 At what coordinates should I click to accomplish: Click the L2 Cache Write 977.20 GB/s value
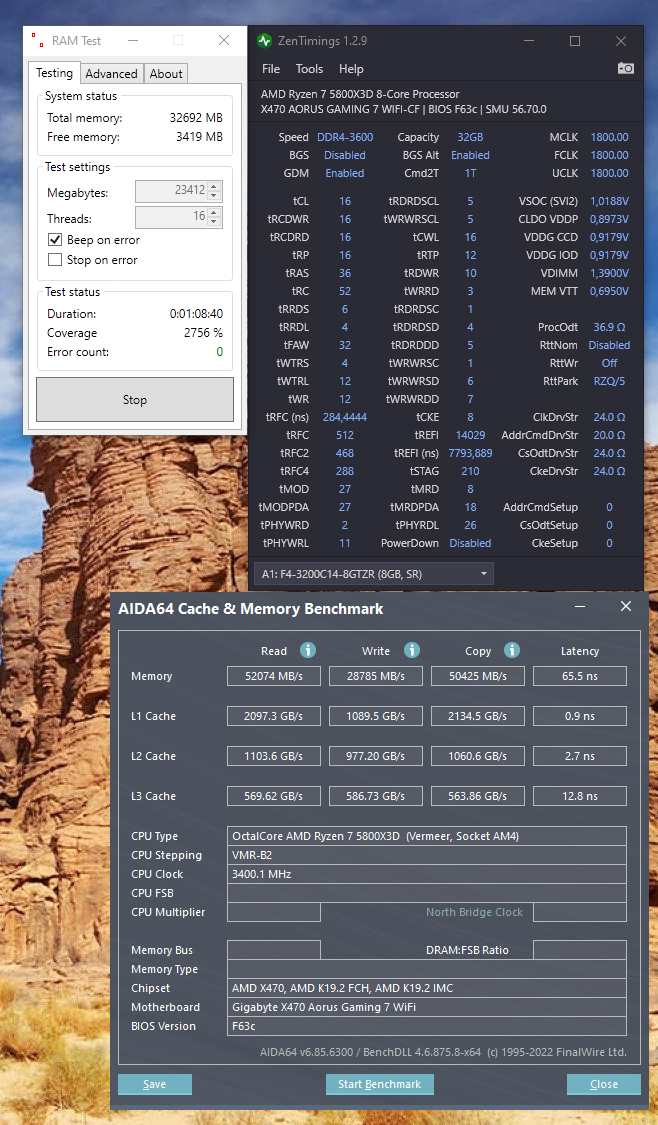click(375, 756)
